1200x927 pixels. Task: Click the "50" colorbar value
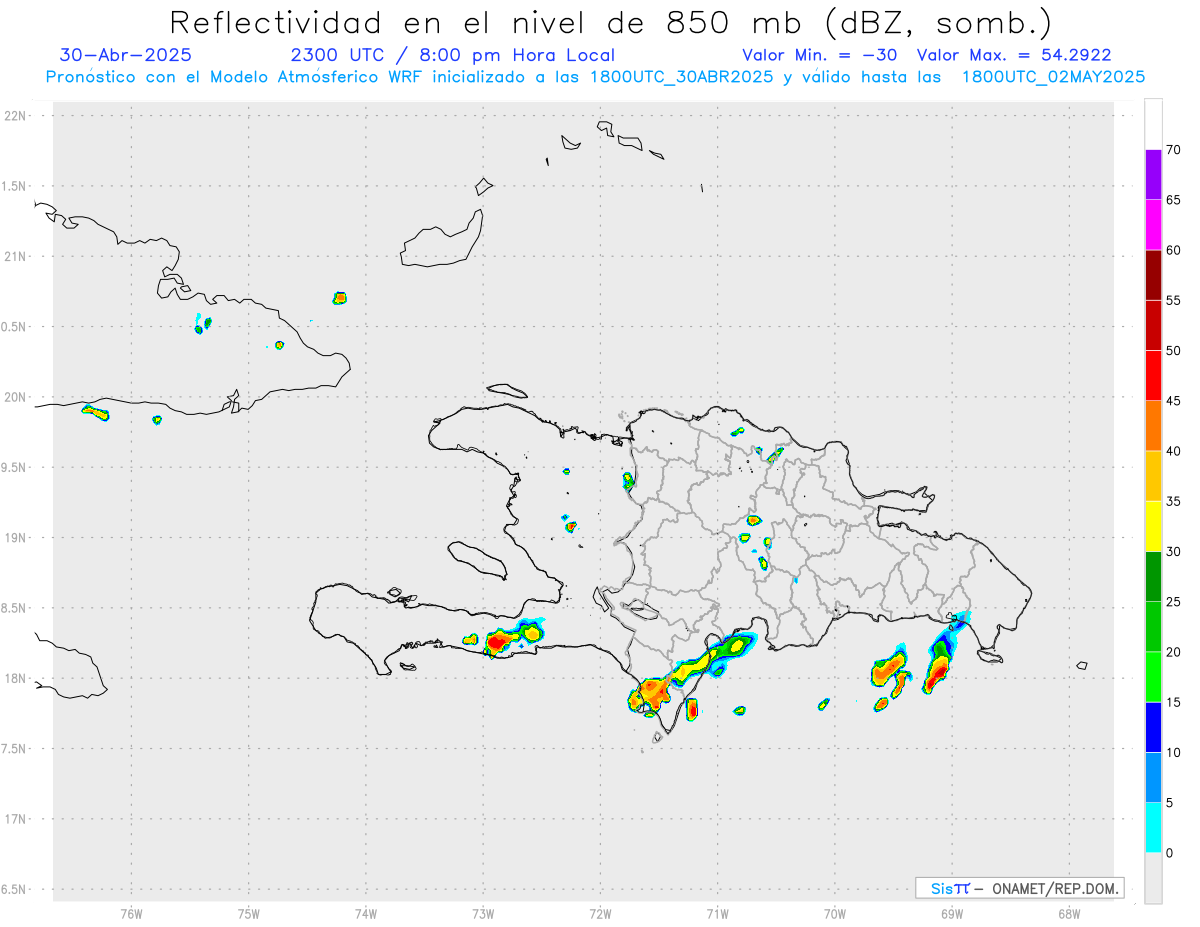[x=1174, y=351]
